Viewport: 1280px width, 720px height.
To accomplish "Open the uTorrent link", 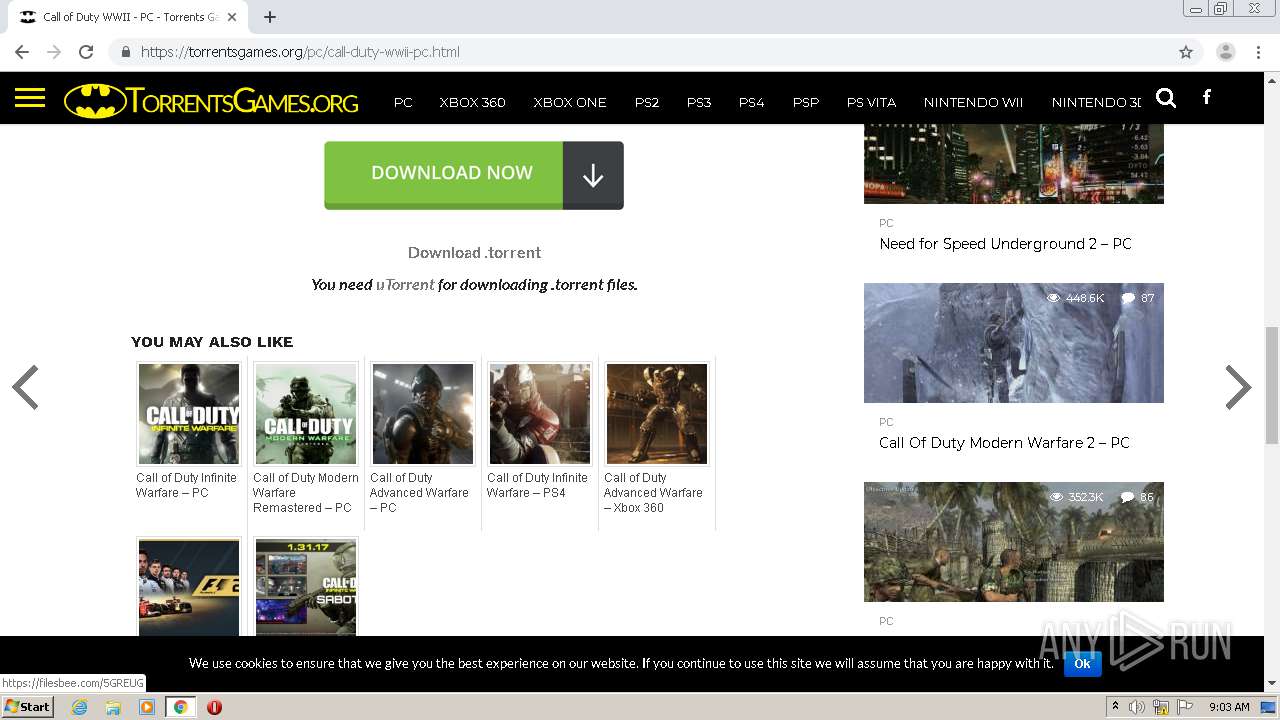I will (405, 285).
